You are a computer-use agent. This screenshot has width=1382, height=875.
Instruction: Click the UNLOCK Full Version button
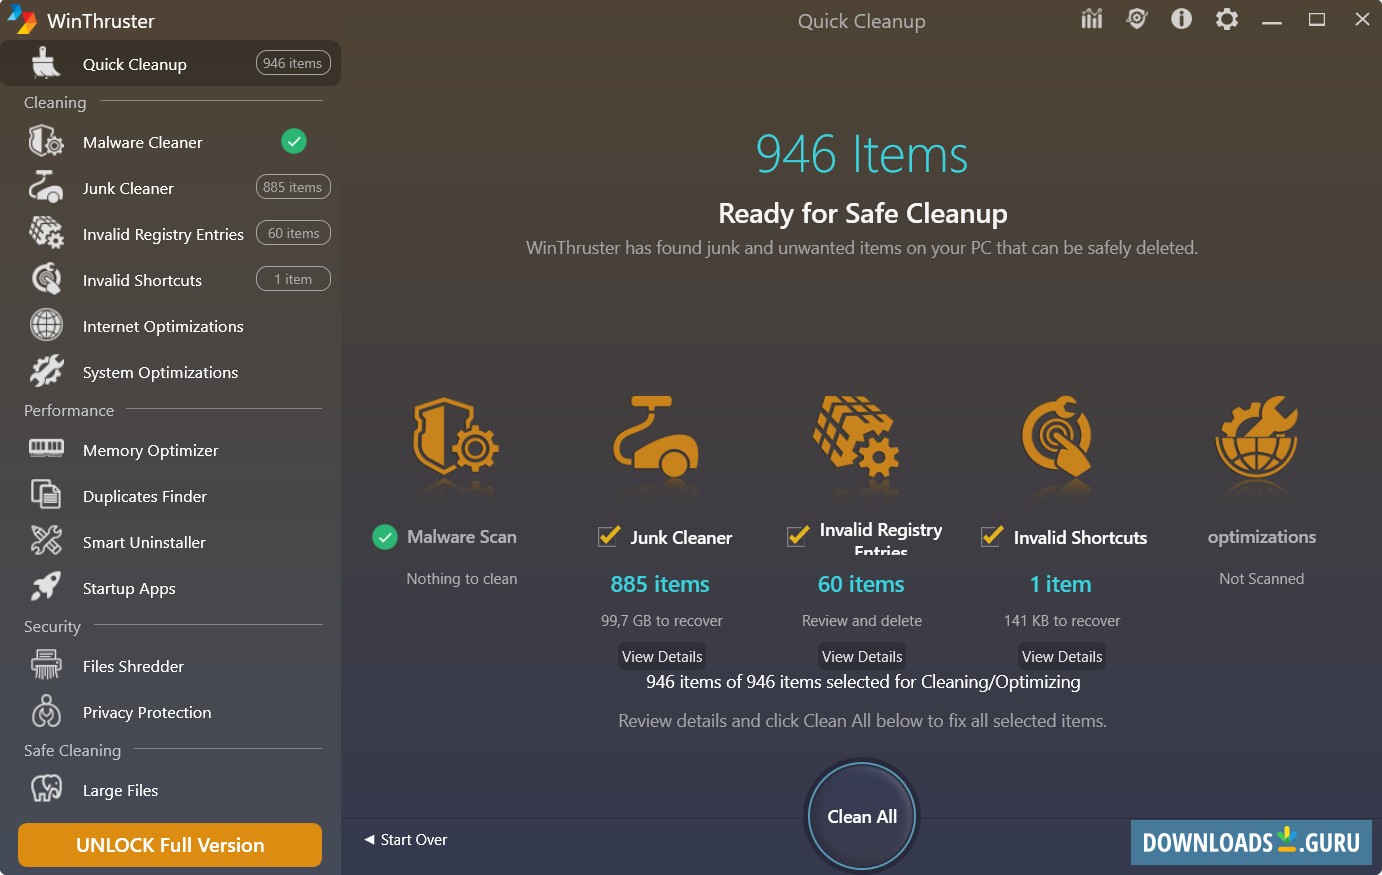point(170,845)
